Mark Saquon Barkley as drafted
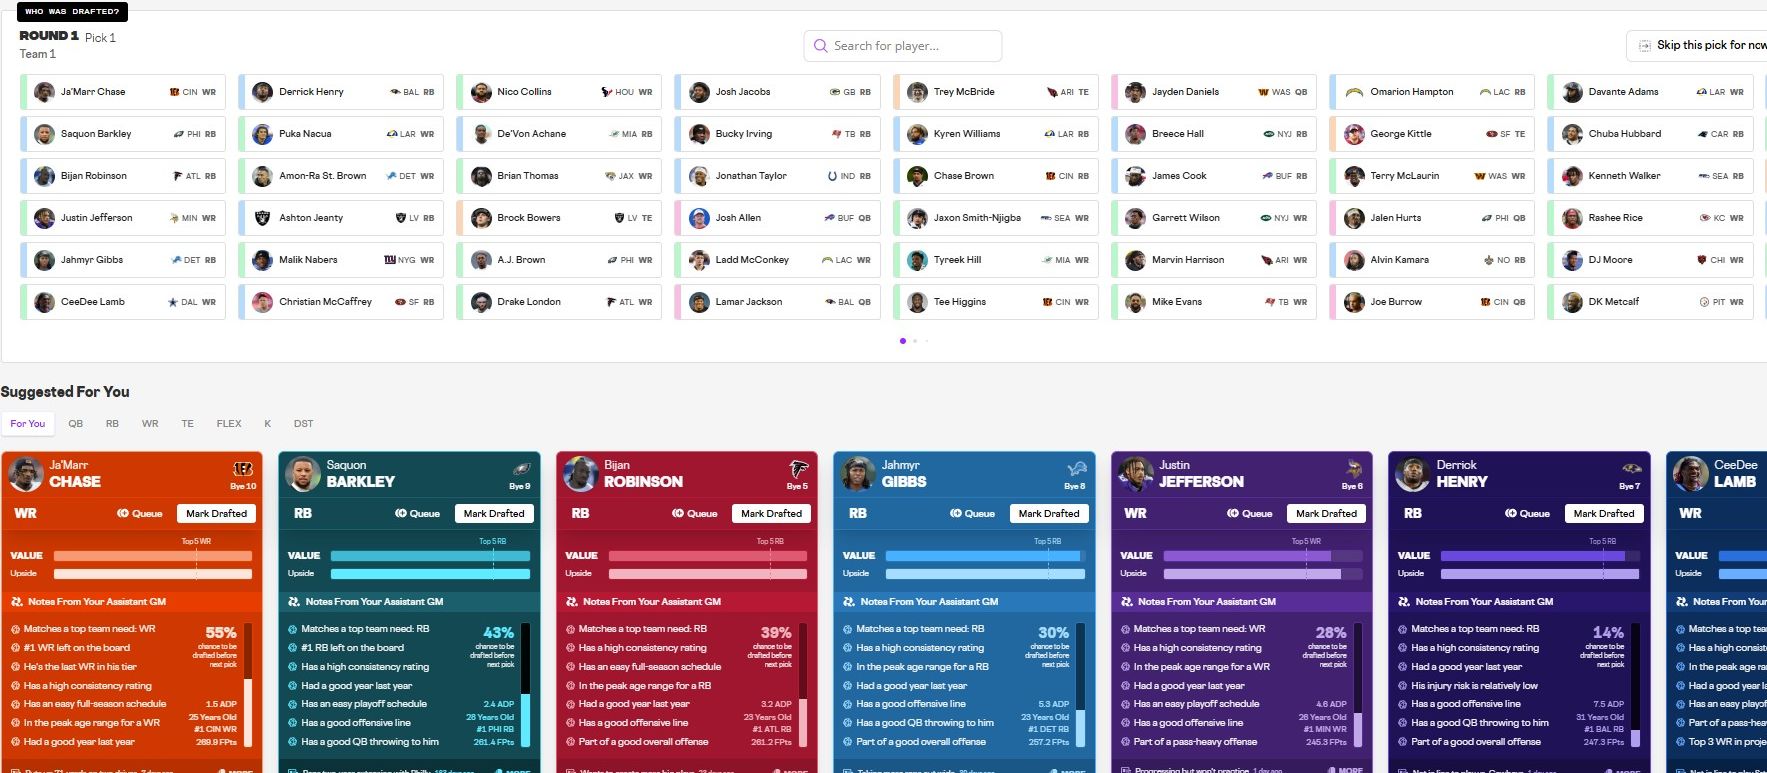This screenshot has height=773, width=1767. pyautogui.click(x=494, y=514)
